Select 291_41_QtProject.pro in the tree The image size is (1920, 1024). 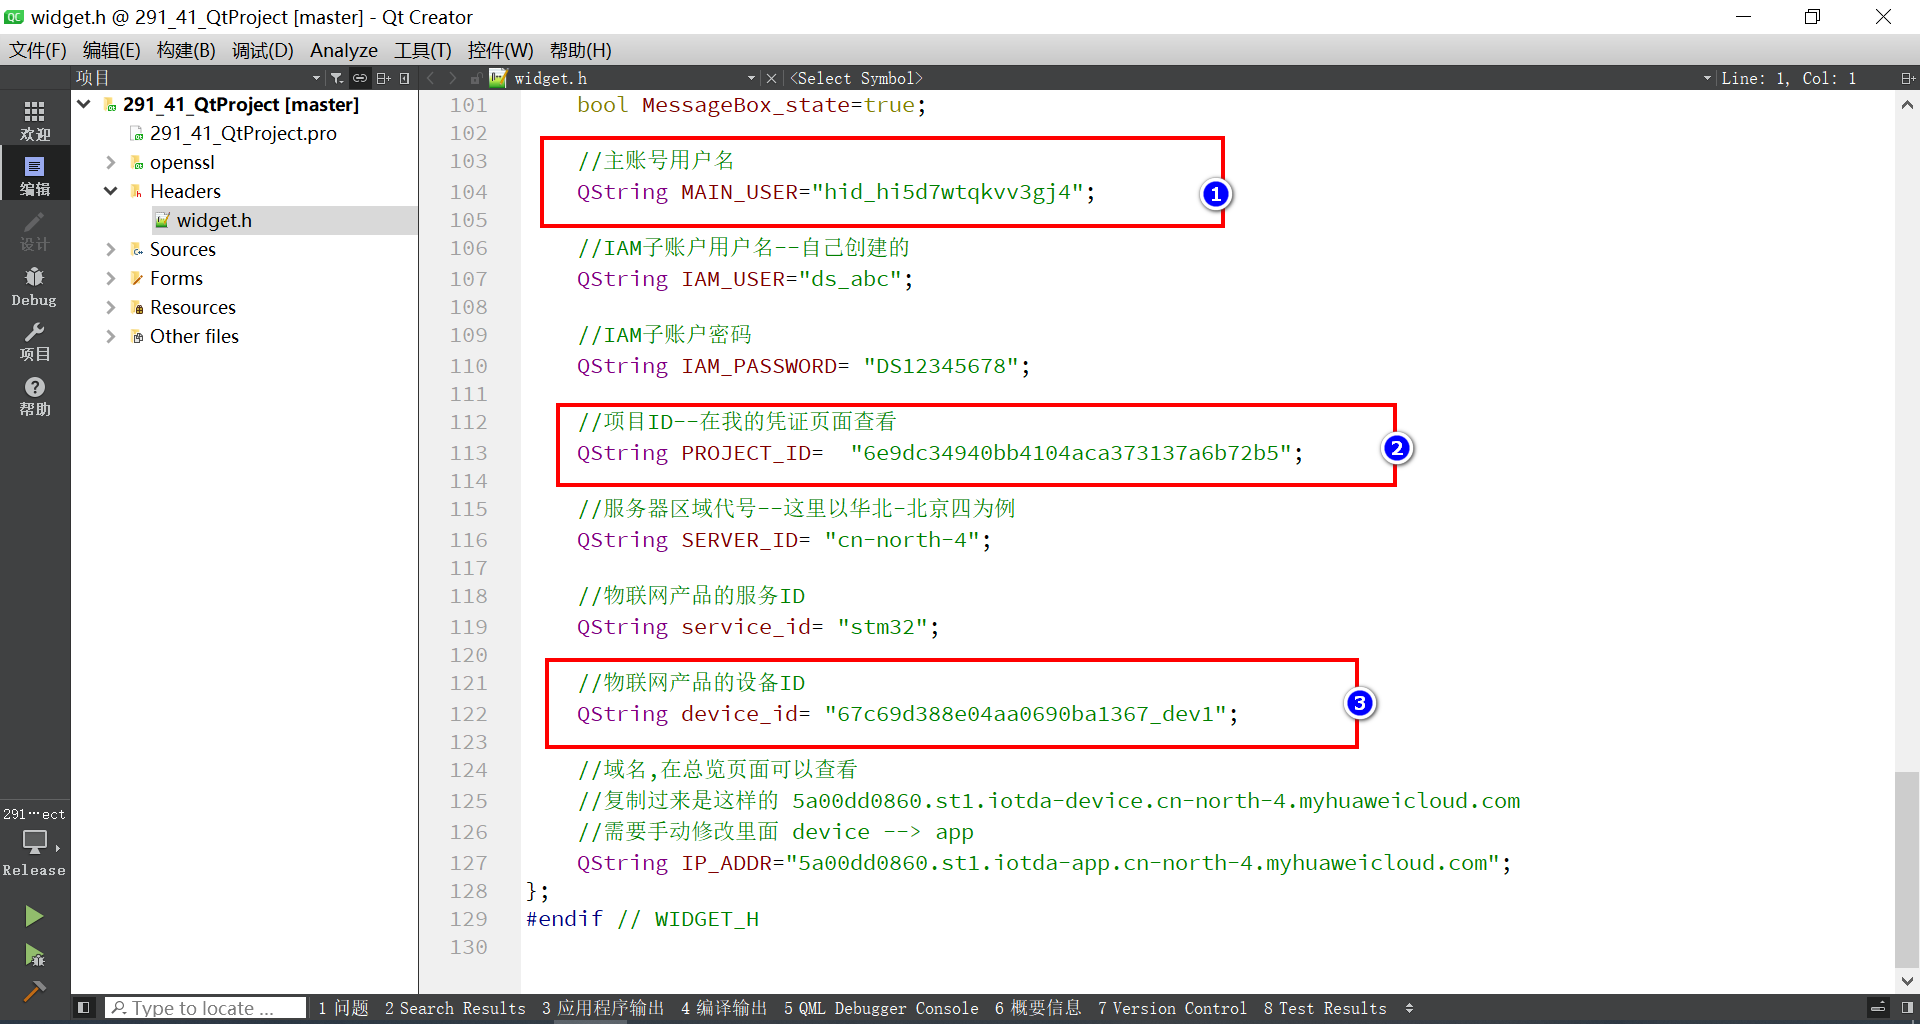[x=243, y=133]
